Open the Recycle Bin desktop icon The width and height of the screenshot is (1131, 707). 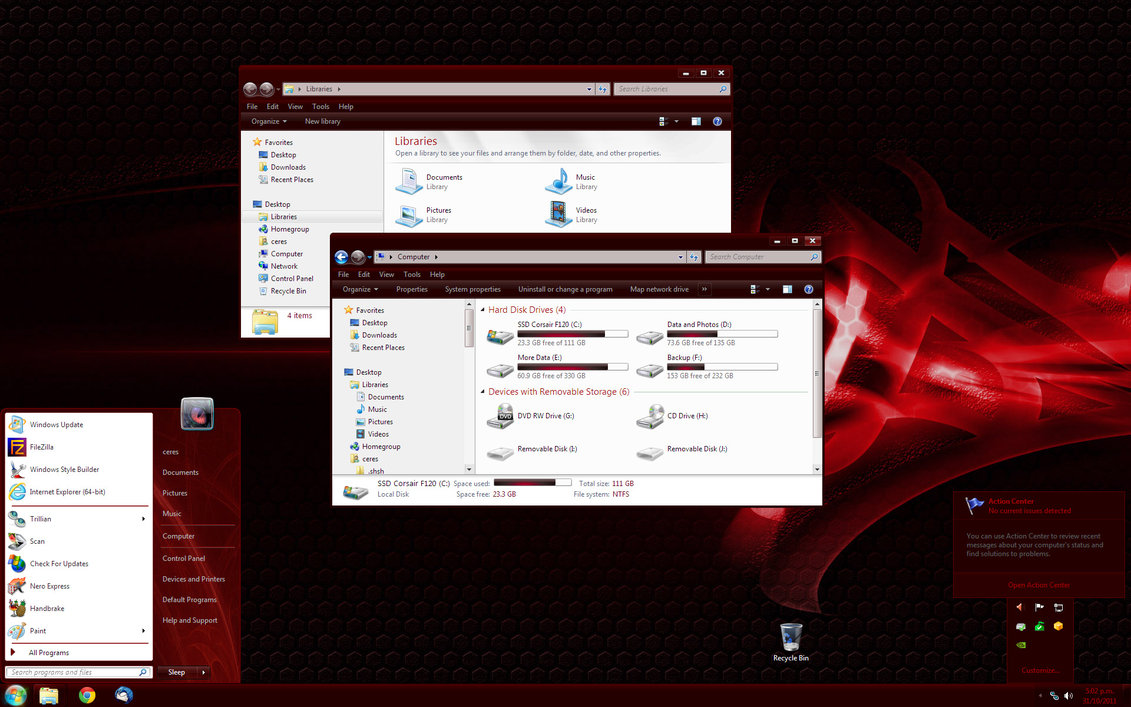click(x=790, y=638)
